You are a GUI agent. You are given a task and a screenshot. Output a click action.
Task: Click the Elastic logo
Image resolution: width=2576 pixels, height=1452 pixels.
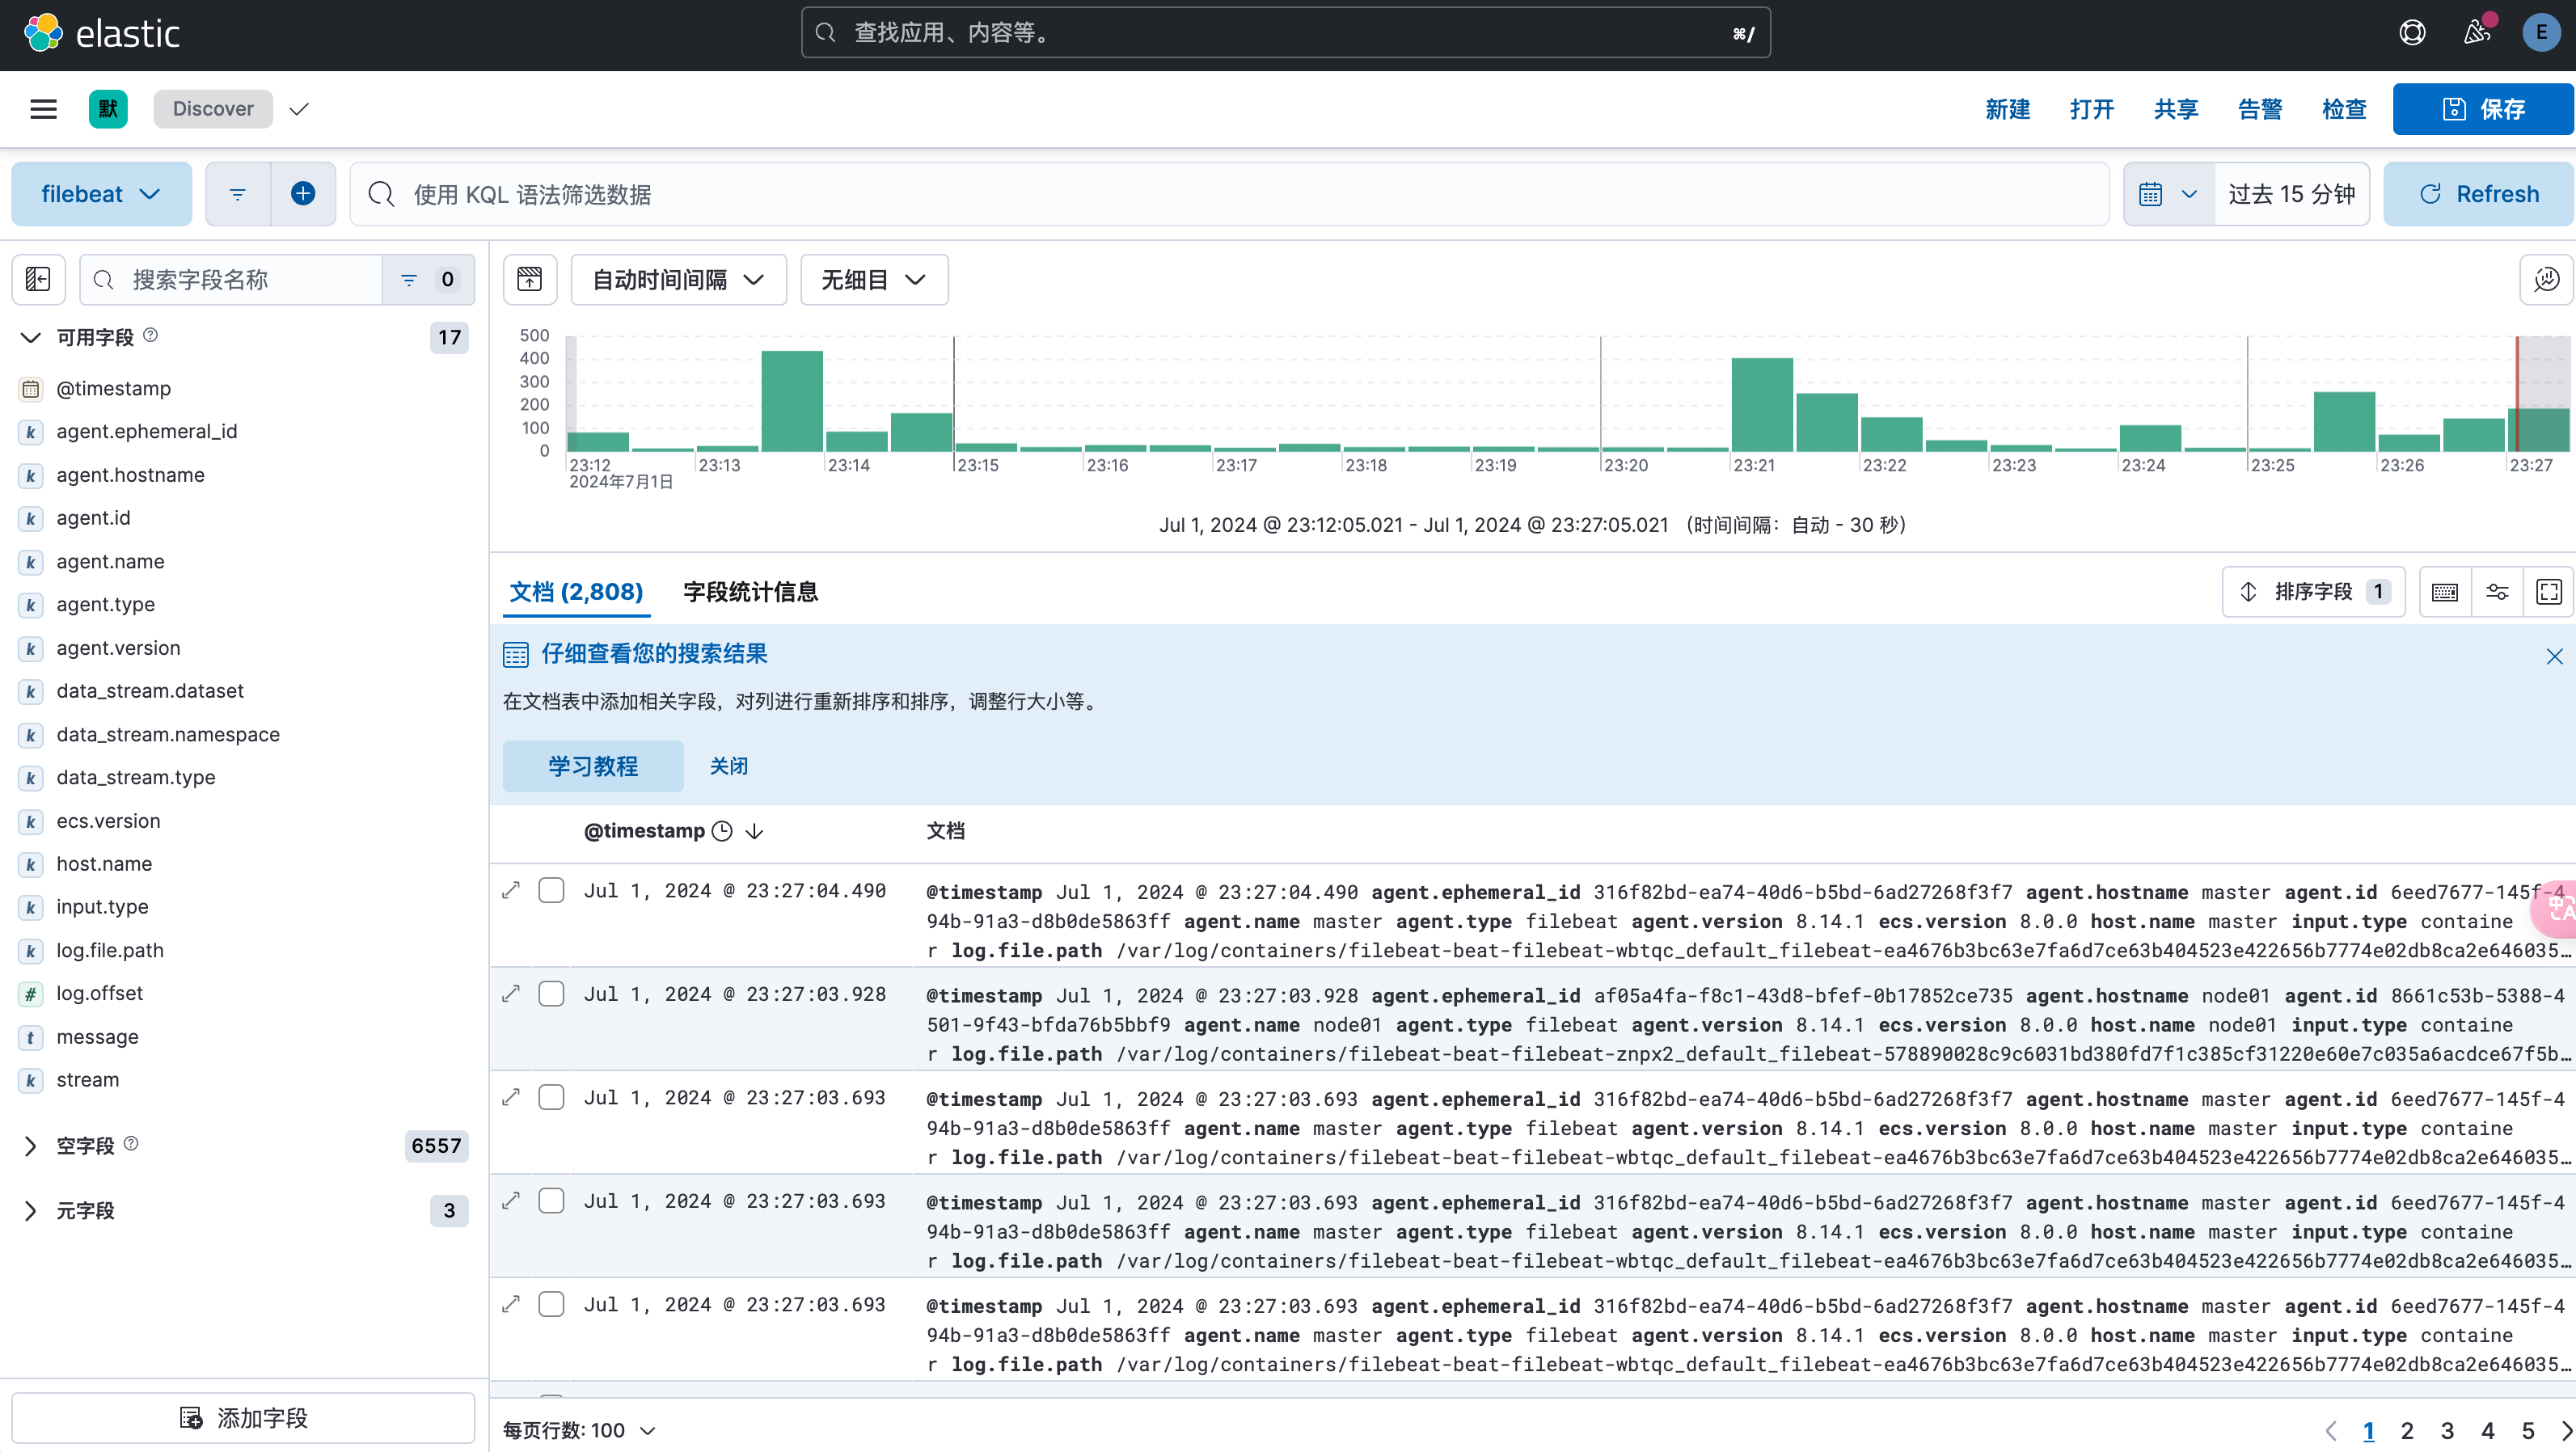[102, 33]
